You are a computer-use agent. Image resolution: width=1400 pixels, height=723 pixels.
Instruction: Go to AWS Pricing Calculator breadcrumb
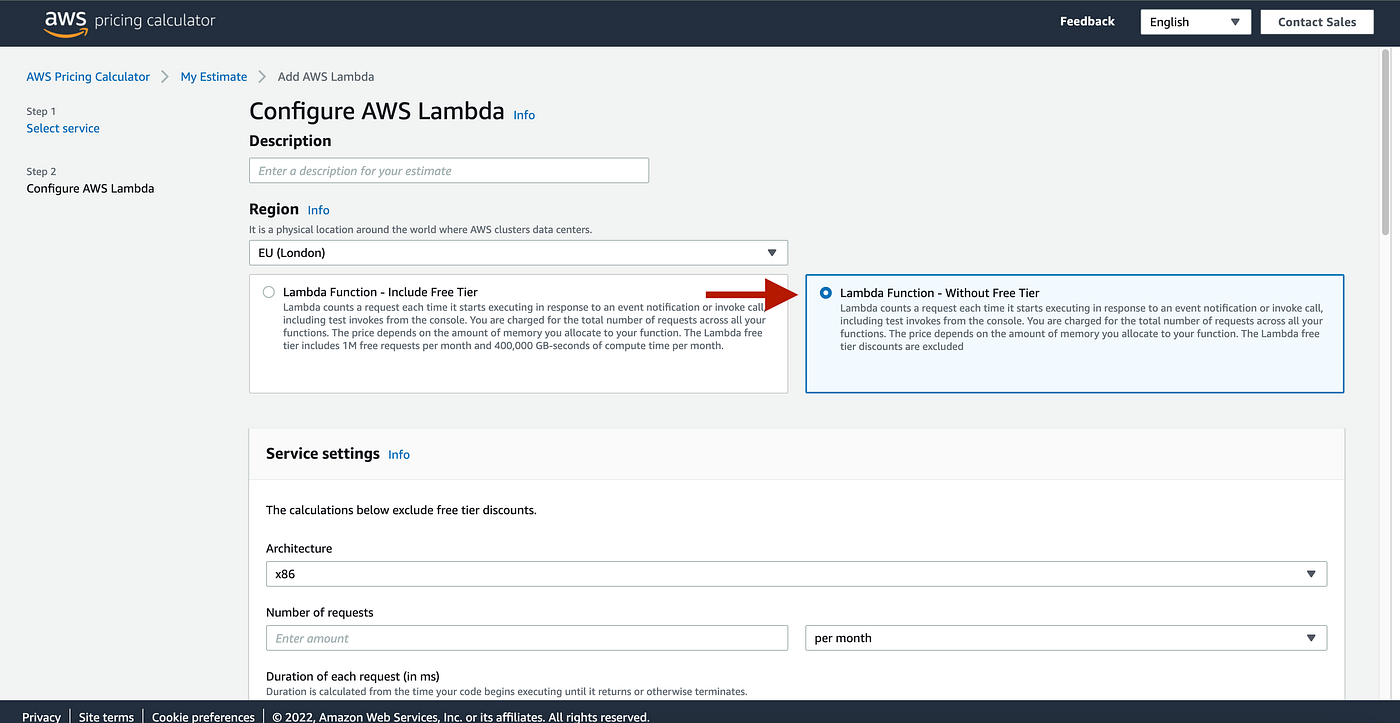pos(88,77)
